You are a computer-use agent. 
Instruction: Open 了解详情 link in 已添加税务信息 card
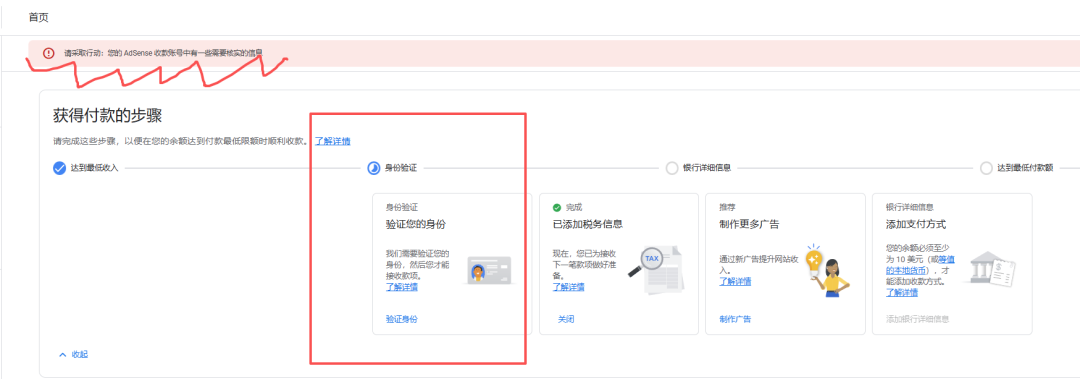click(x=568, y=287)
